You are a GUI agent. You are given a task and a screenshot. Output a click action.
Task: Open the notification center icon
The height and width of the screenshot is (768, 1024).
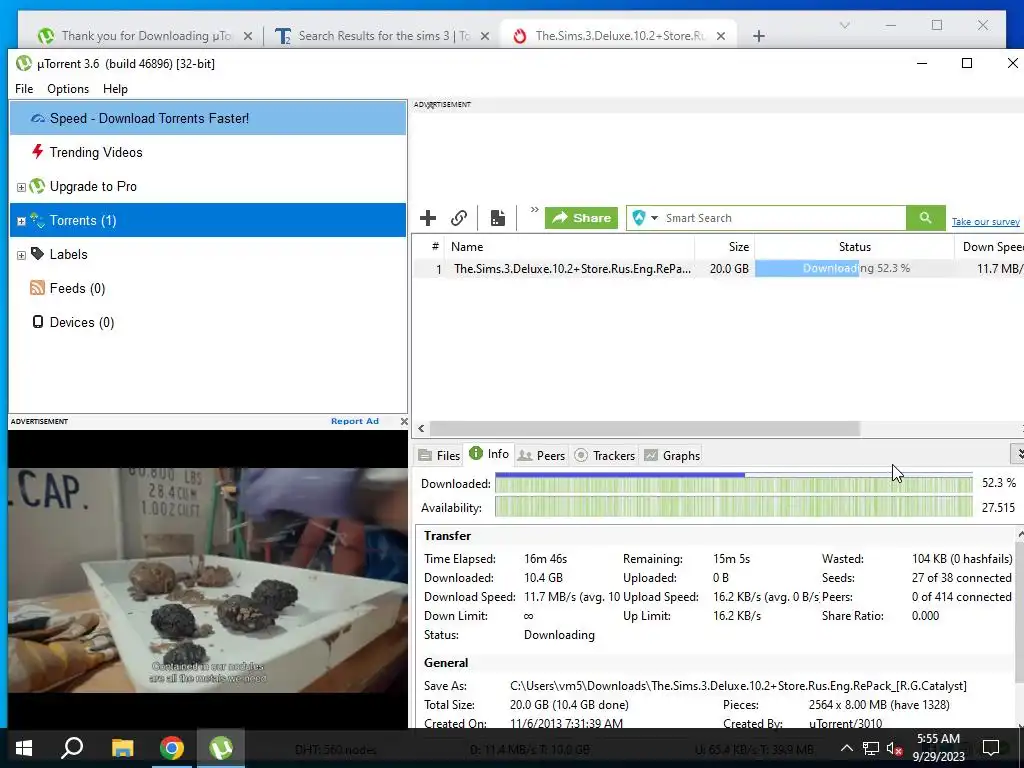coord(991,748)
